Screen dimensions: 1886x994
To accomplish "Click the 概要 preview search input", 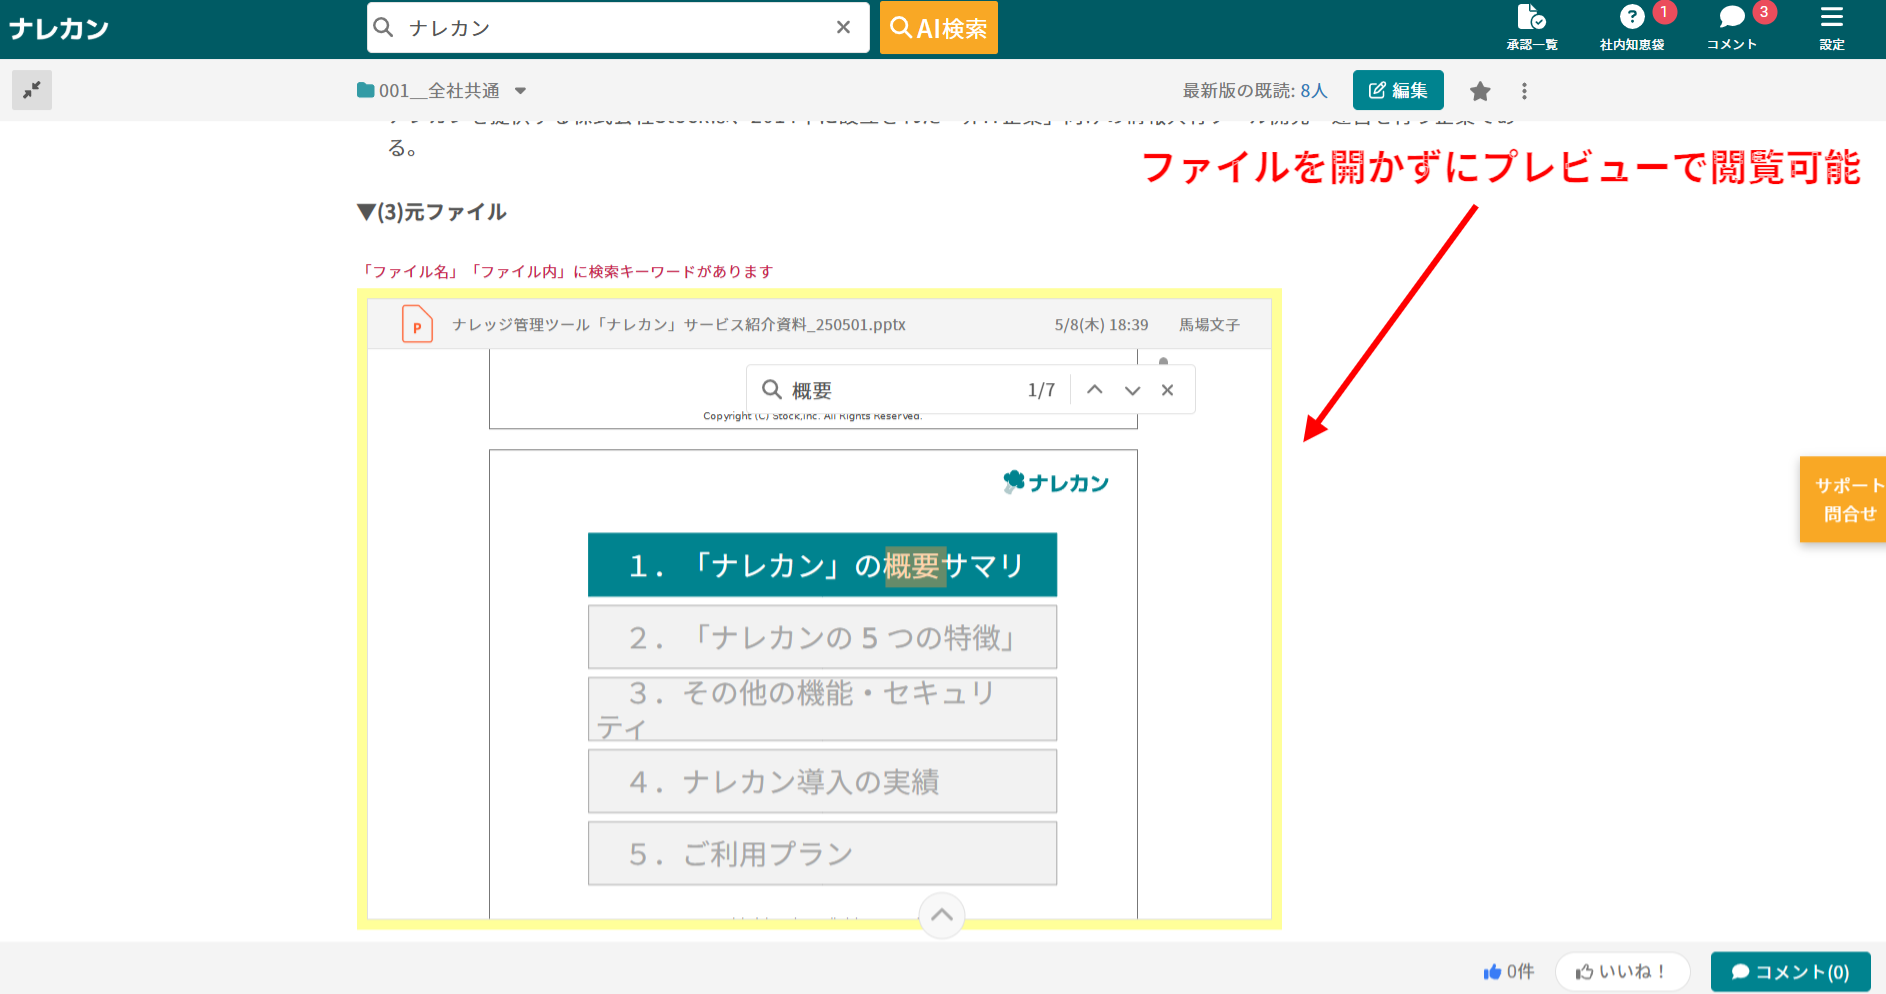I will coord(900,390).
